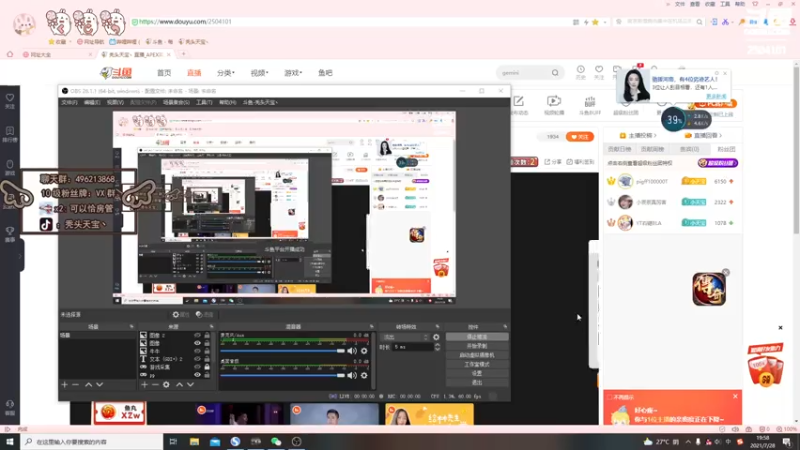Image resolution: width=800 pixels, height=450 pixels.
Task: Toggle lock on the pp source
Action: (207, 375)
